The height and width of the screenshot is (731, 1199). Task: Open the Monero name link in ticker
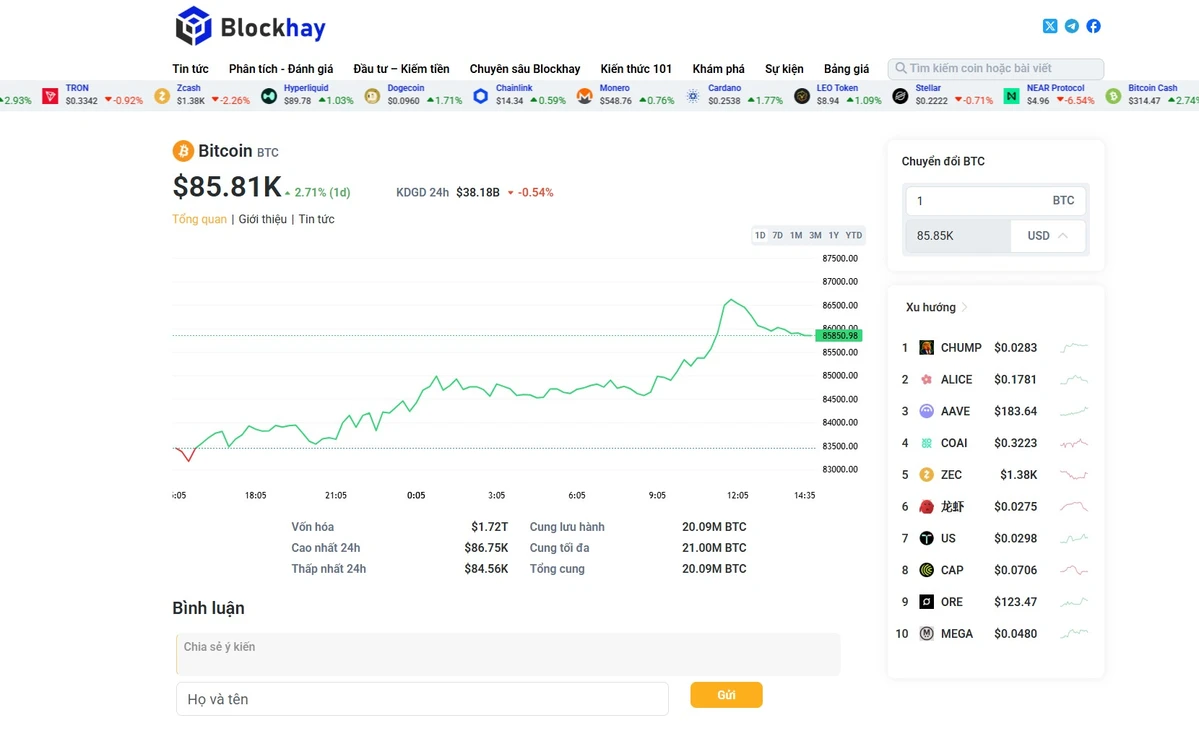click(614, 88)
